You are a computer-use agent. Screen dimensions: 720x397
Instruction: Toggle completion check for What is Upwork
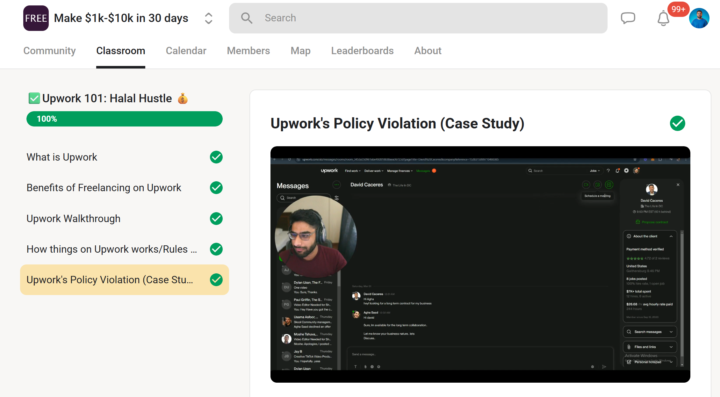click(x=216, y=157)
